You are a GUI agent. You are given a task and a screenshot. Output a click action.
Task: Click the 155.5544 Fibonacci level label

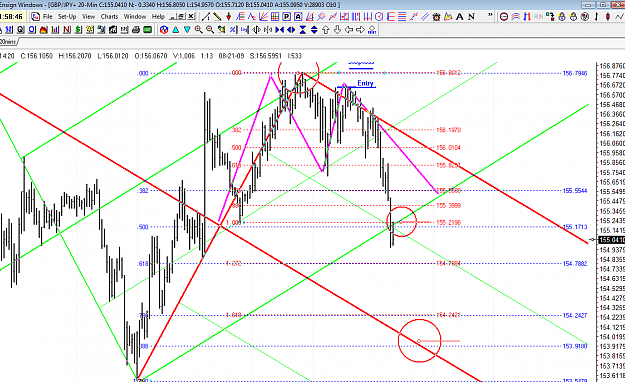tap(575, 191)
